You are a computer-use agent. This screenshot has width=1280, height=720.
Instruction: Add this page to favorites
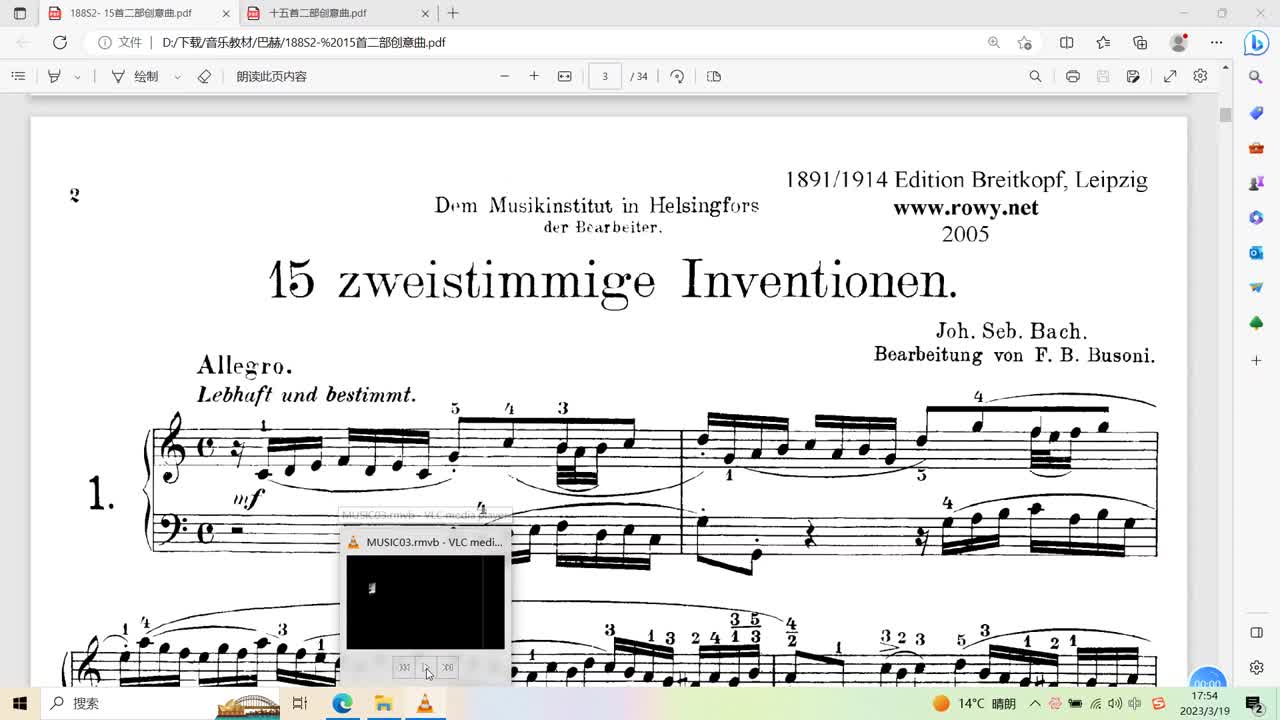(x=1024, y=42)
